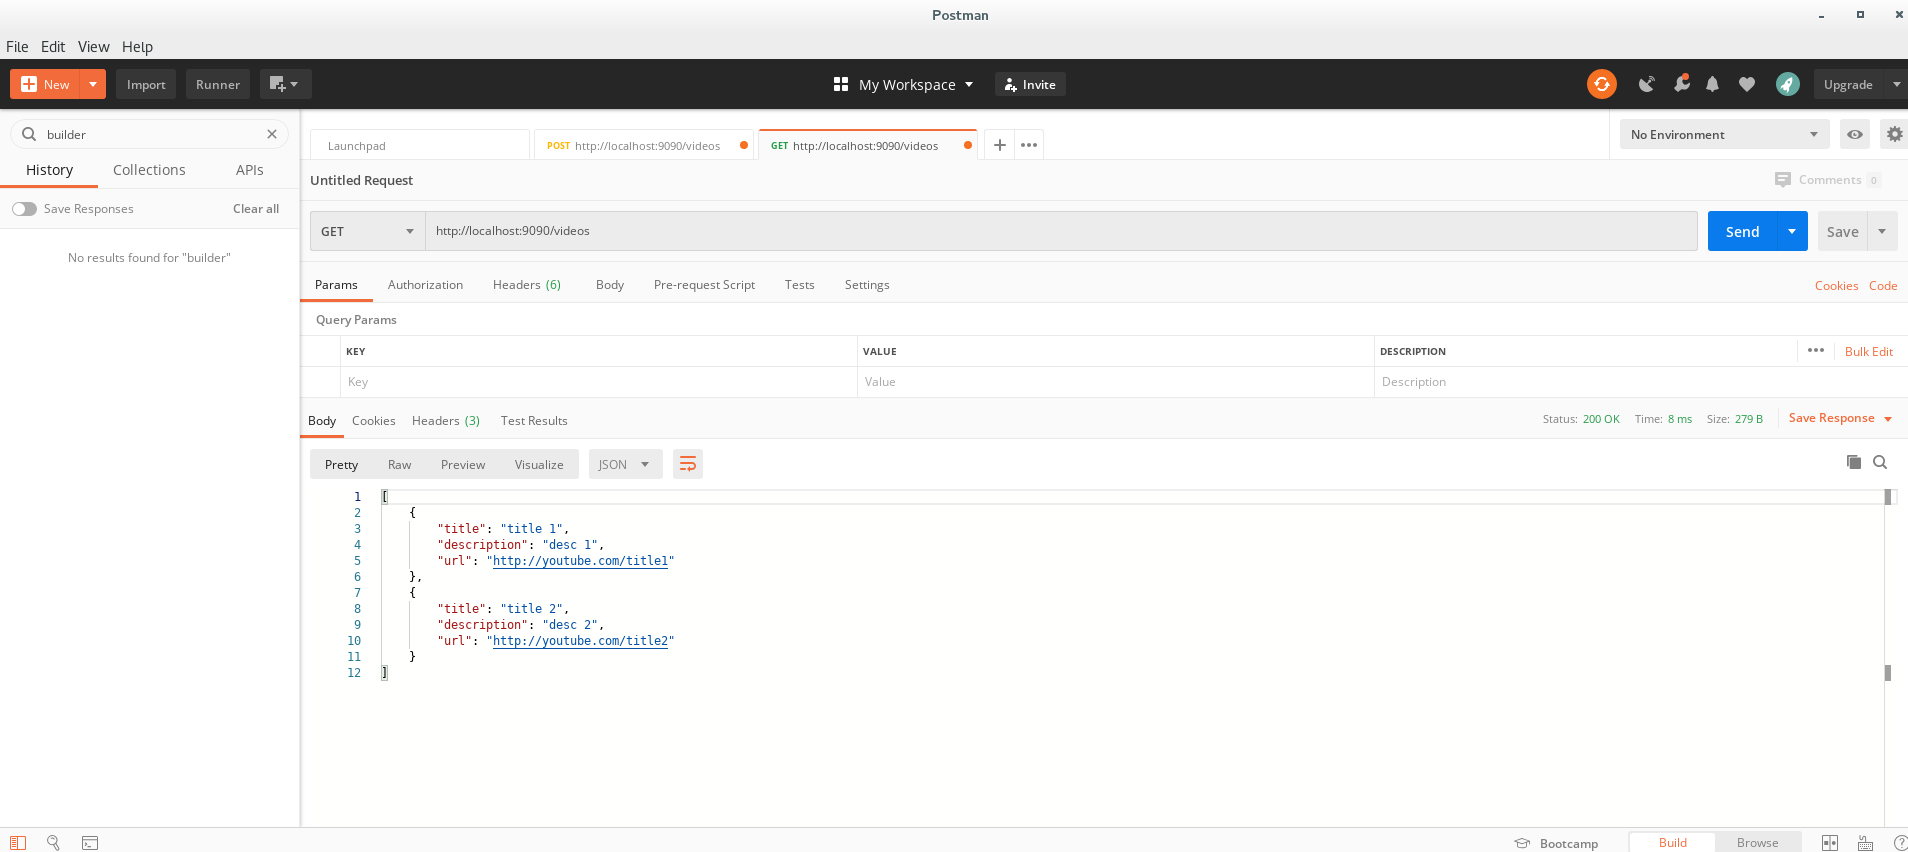Click the request URL input field

pos(1061,231)
